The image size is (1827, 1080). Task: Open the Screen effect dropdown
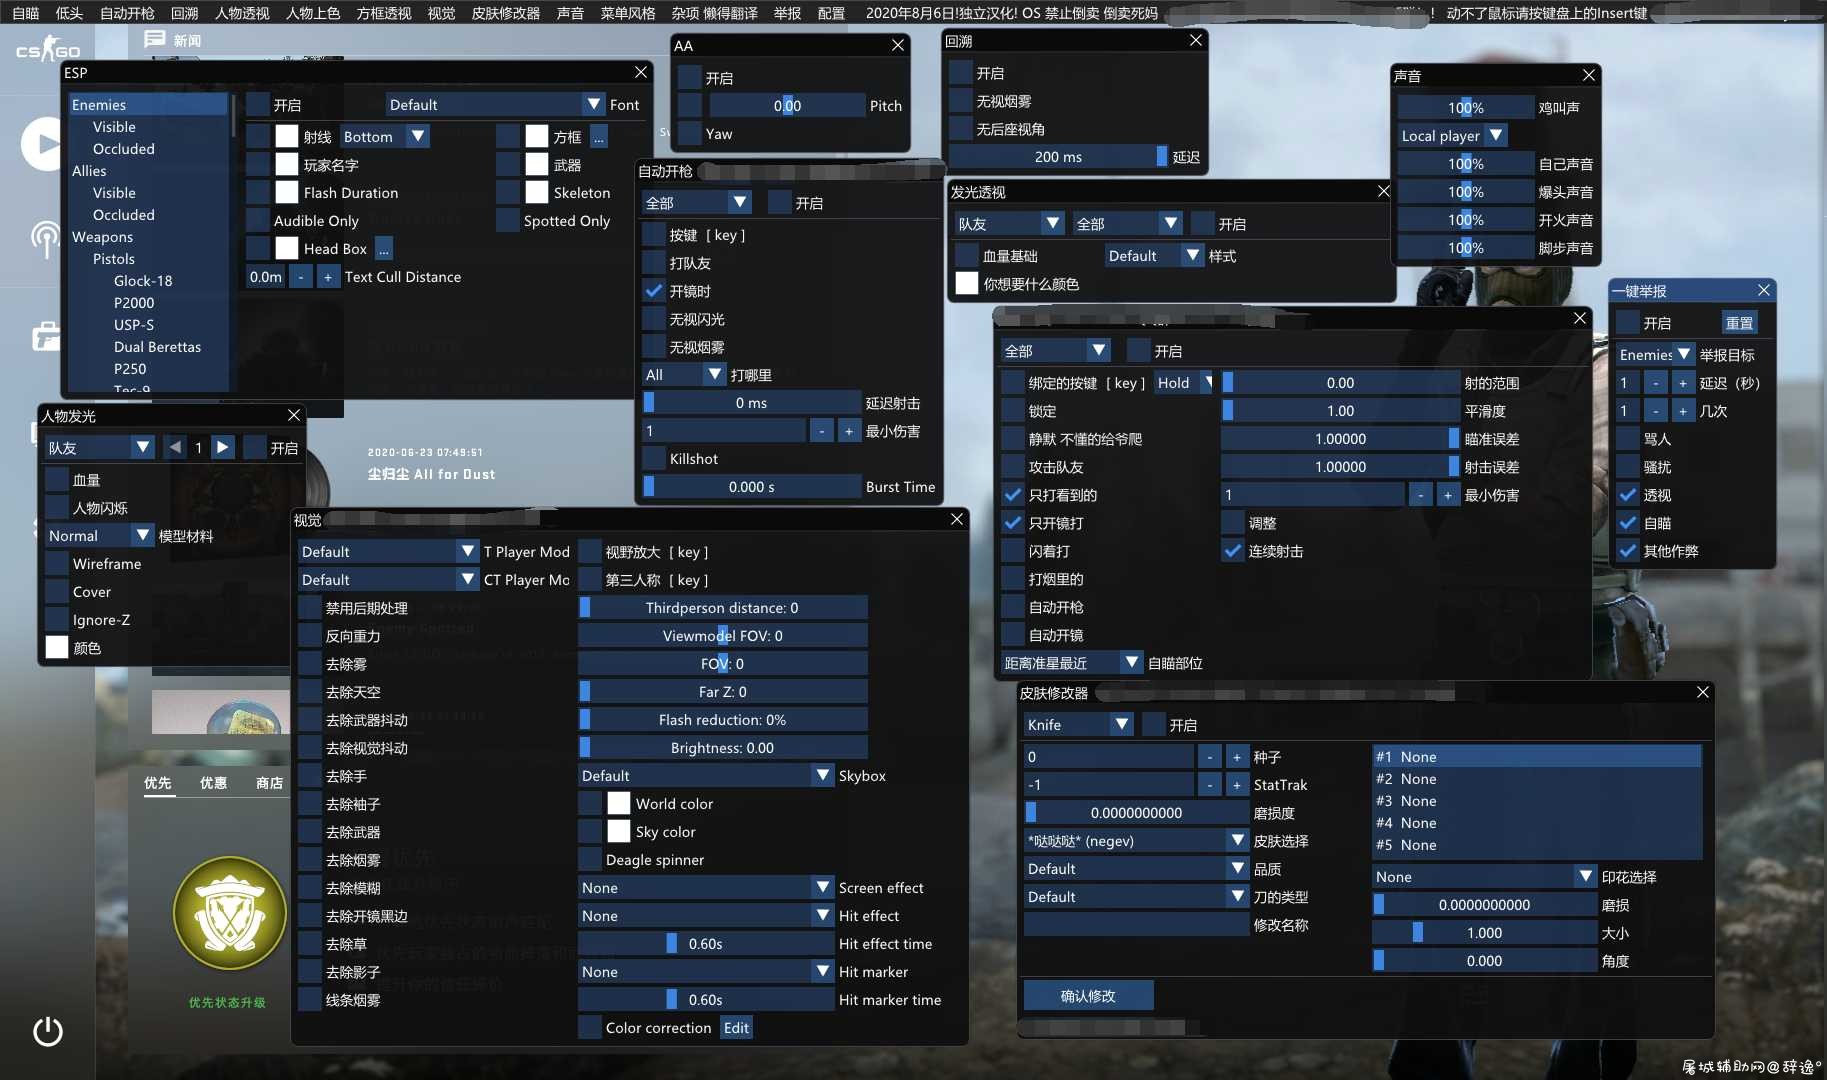tap(706, 888)
